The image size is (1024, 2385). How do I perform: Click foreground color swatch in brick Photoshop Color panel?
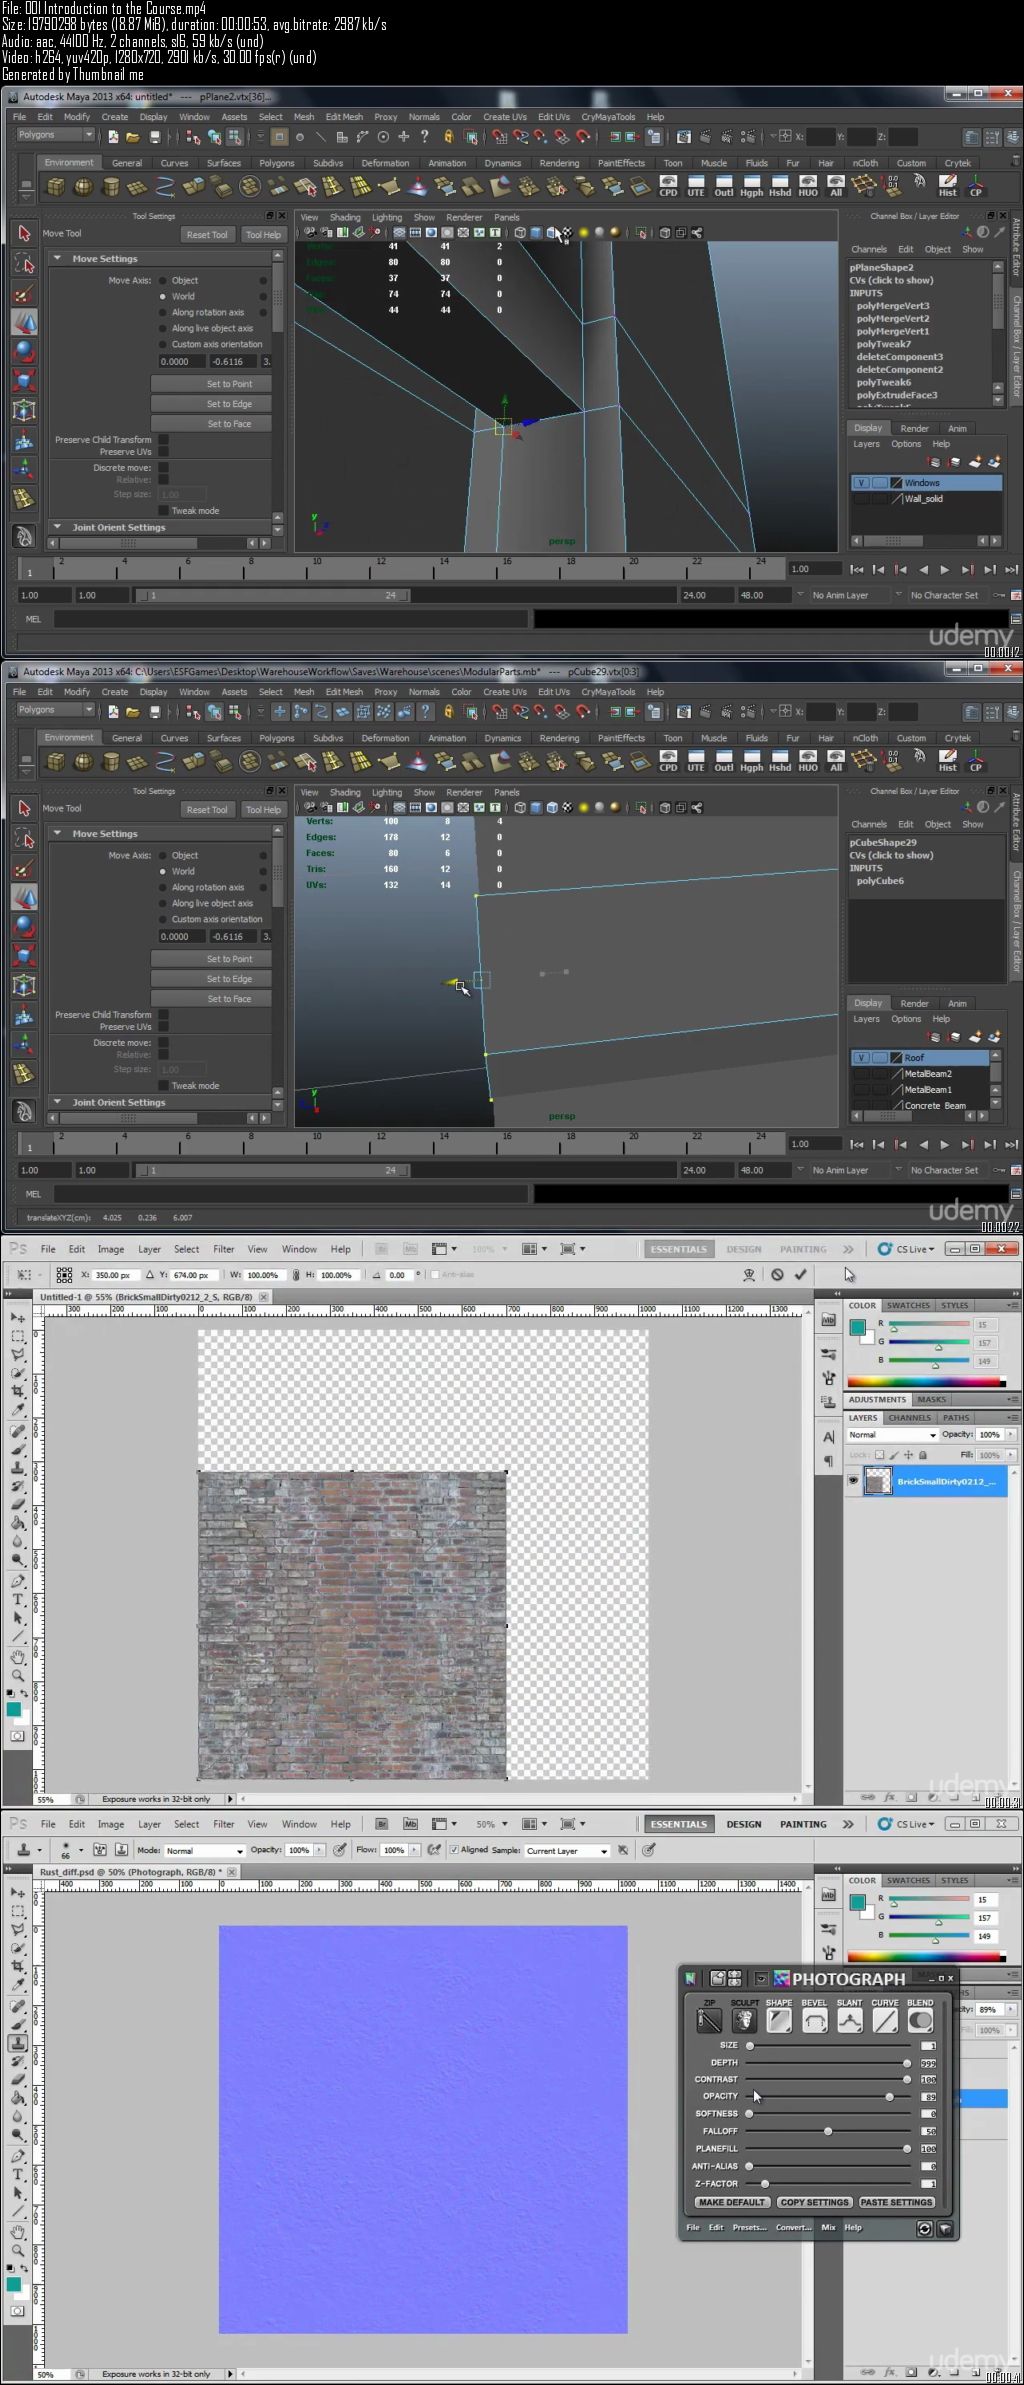tap(857, 1327)
